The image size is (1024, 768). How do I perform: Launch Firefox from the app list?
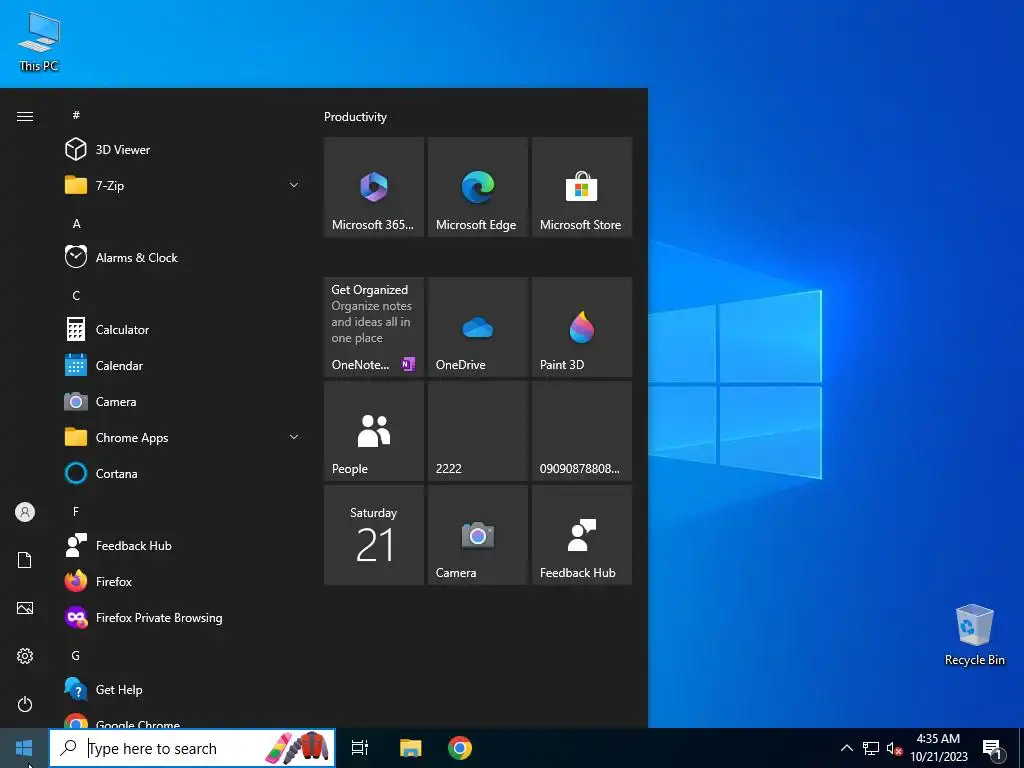tap(183, 581)
